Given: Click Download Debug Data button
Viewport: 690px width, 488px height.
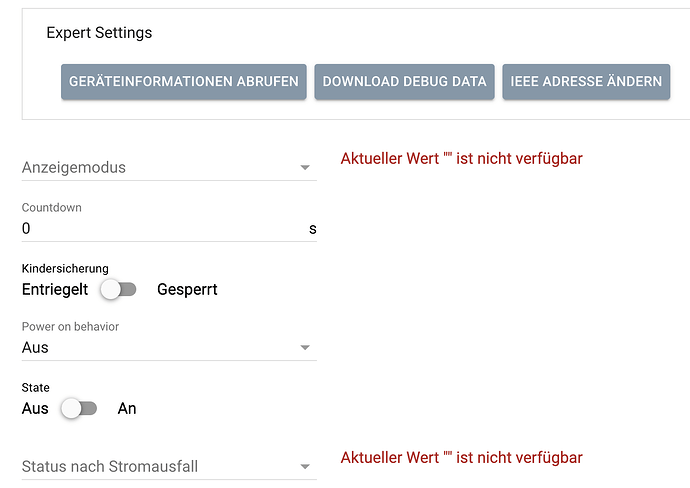Looking at the screenshot, I should pos(404,82).
